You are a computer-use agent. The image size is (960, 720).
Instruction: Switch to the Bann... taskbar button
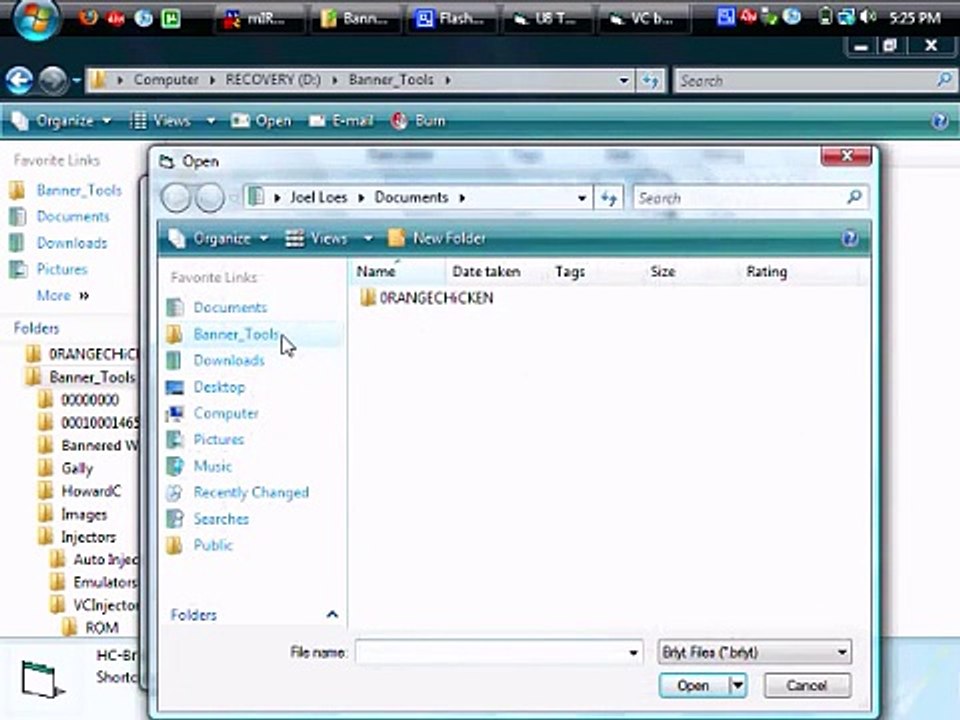click(356, 19)
